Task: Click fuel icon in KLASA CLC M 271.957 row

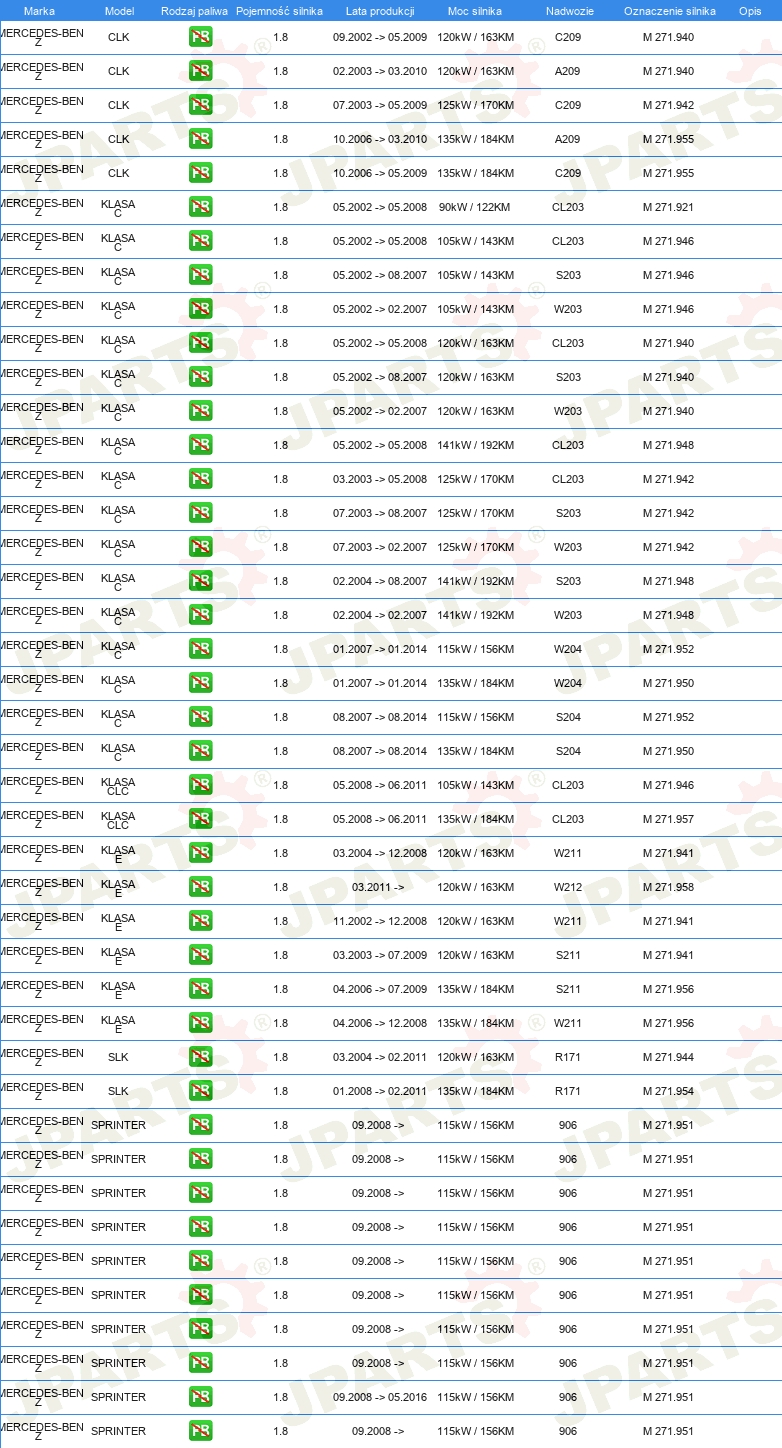Action: (x=200, y=819)
